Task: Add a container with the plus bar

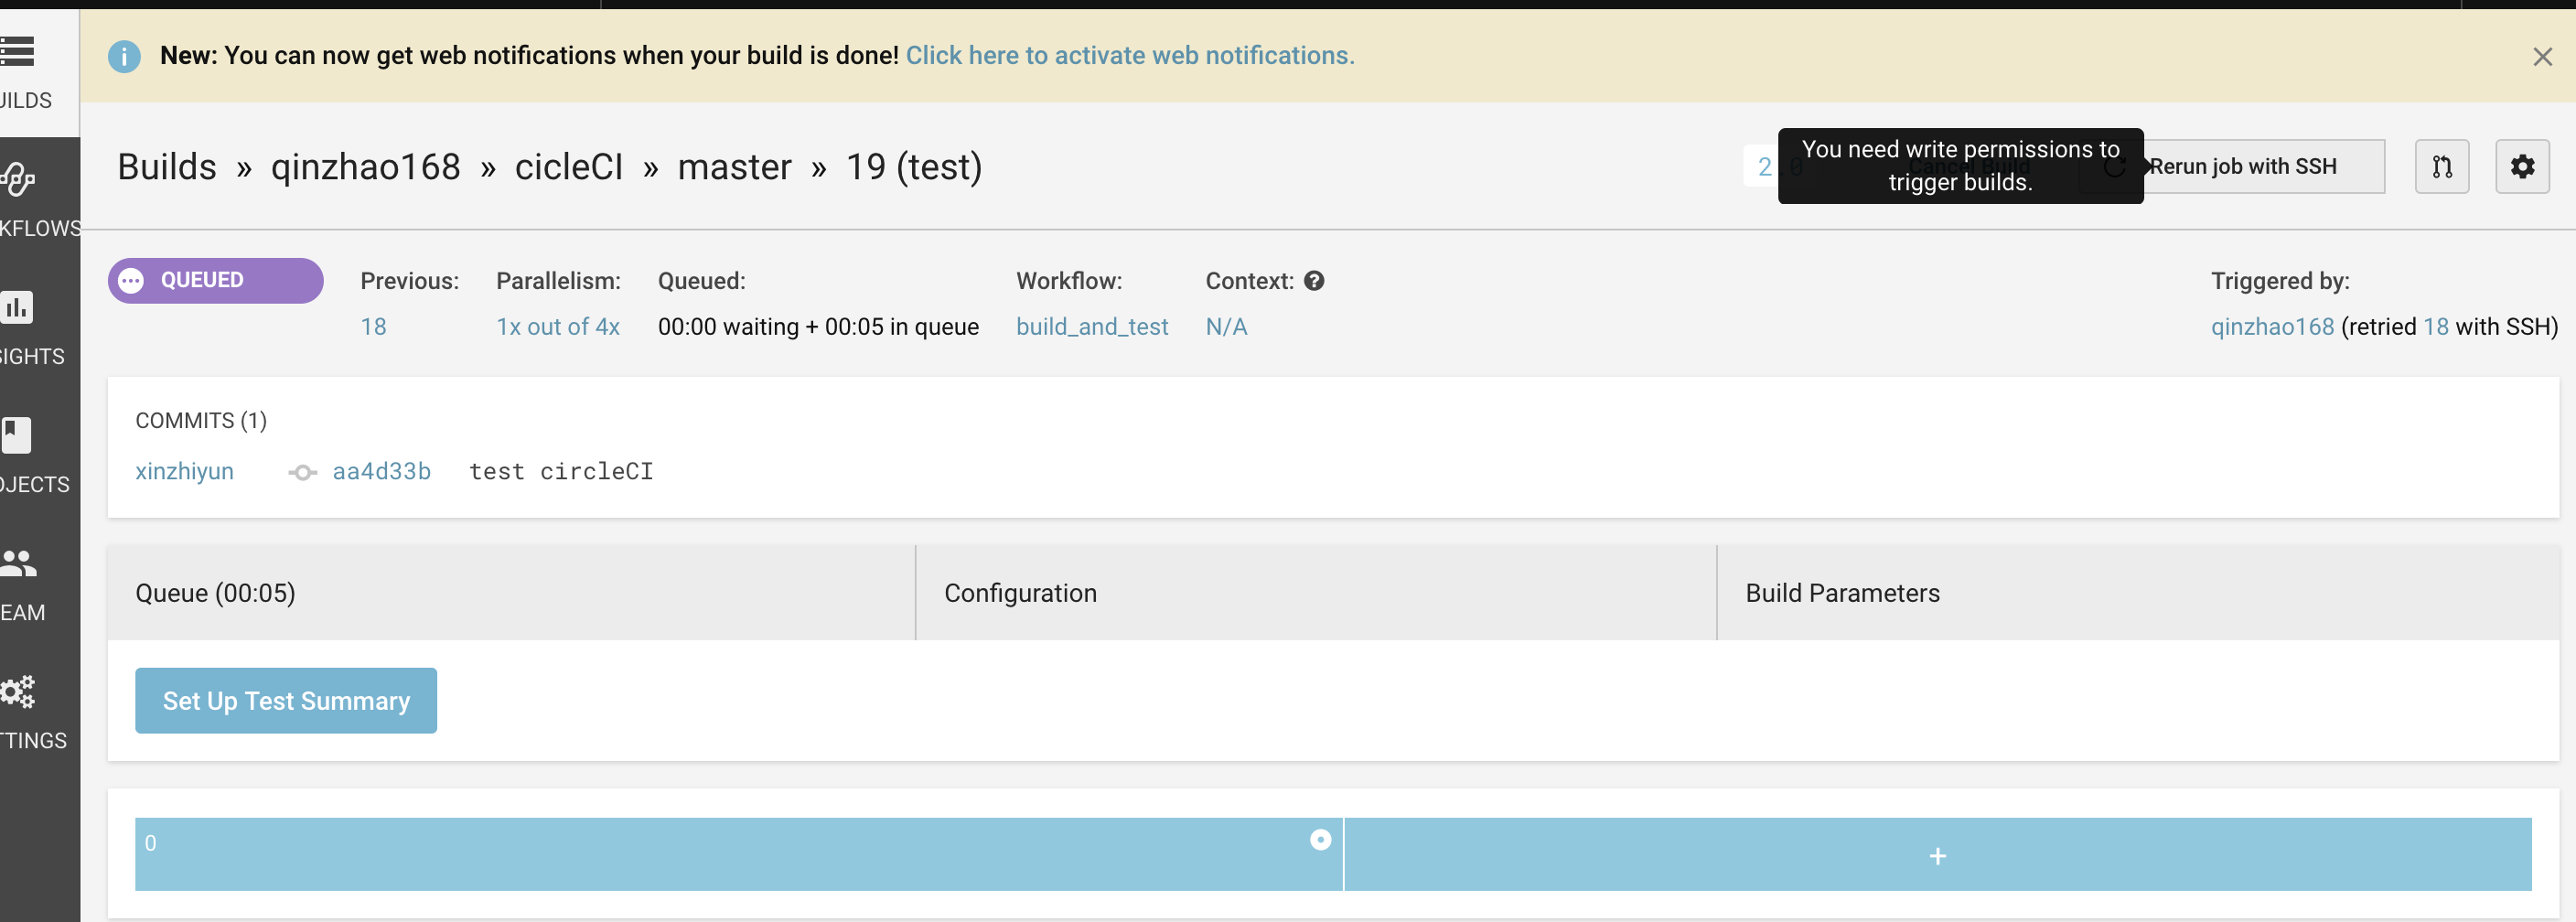Action: [x=1937, y=855]
